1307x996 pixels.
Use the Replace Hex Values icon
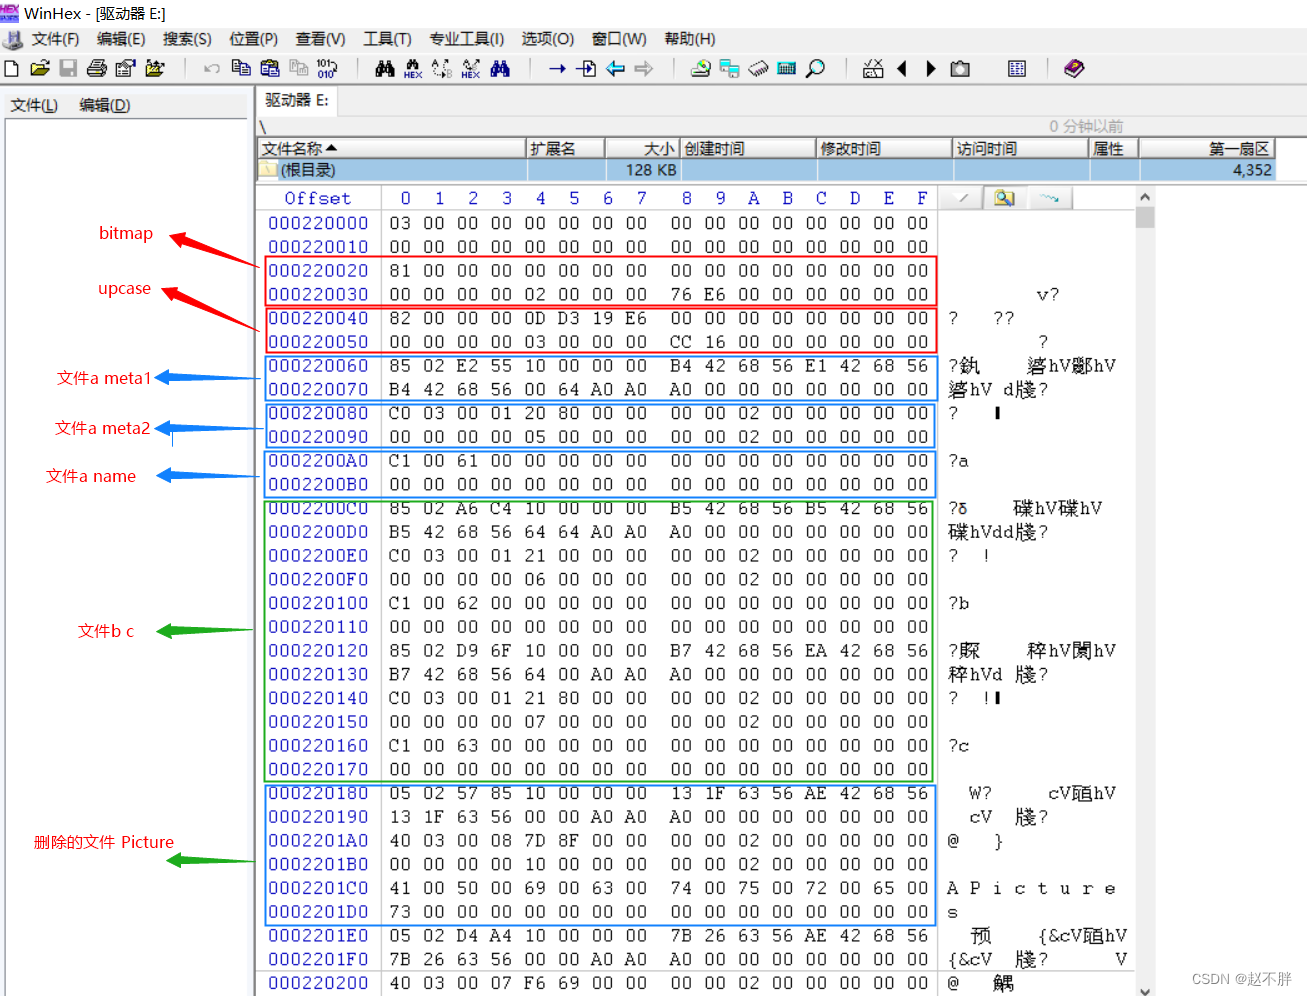click(470, 68)
